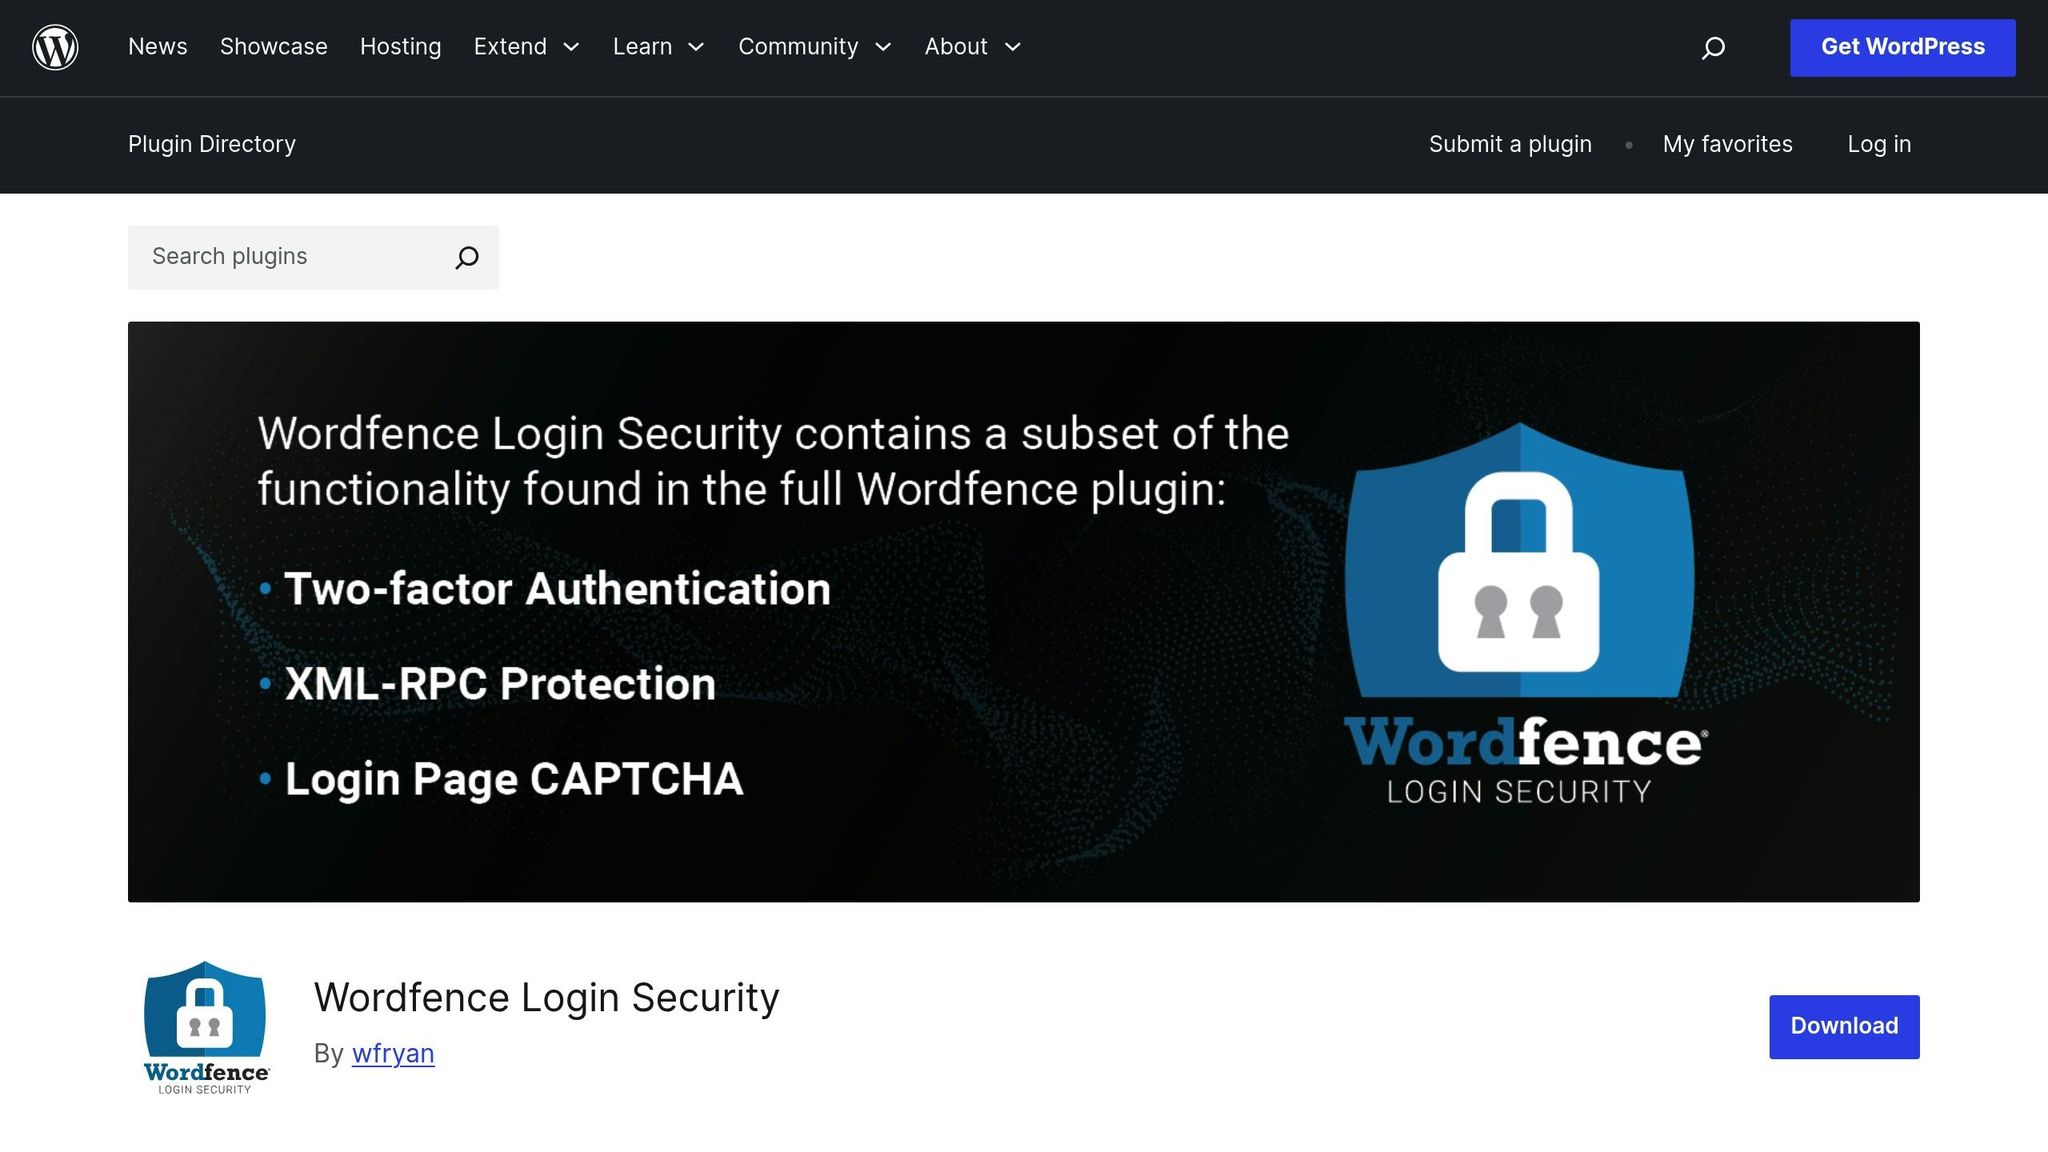2048x1152 pixels.
Task: Download the Wordfence Login Security plugin
Action: coord(1843,1026)
